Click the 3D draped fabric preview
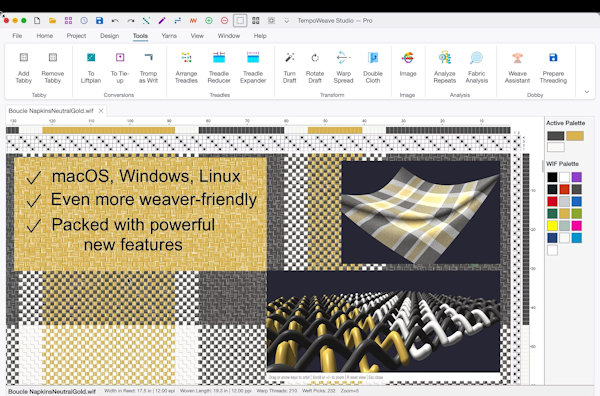The width and height of the screenshot is (600, 396). click(421, 212)
